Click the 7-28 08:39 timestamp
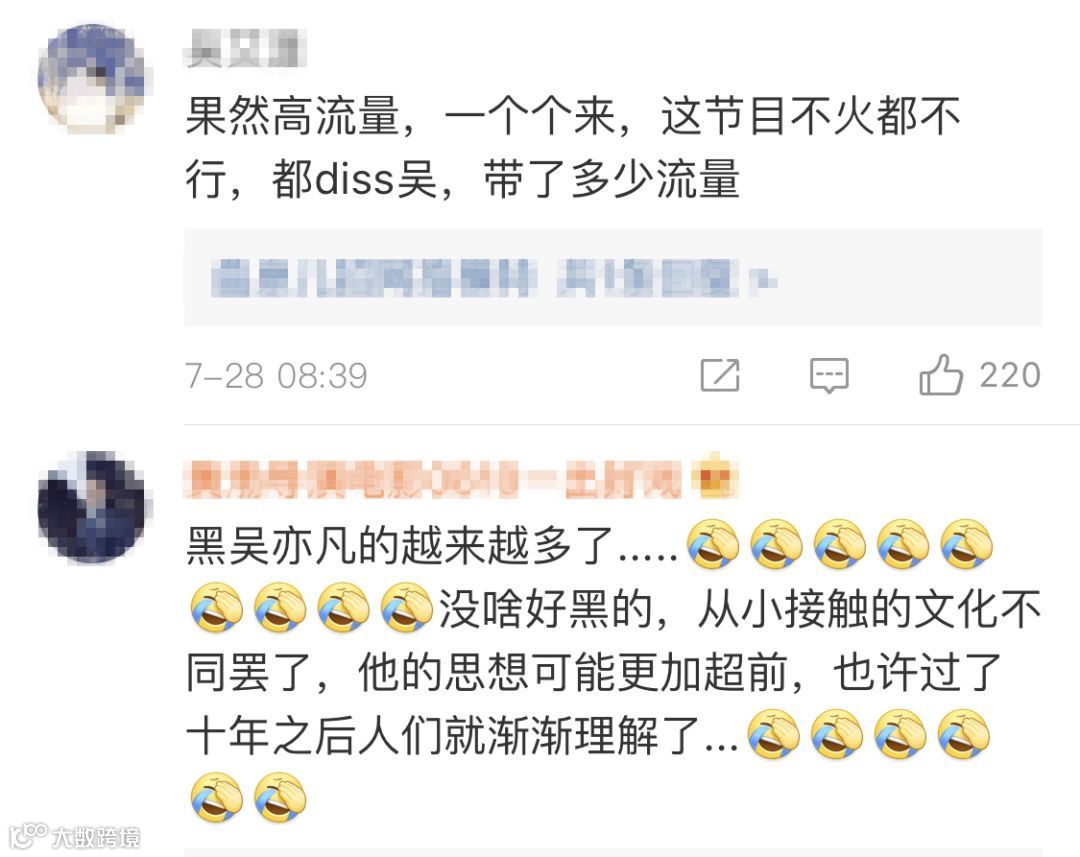Image resolution: width=1080 pixels, height=857 pixels. [276, 375]
